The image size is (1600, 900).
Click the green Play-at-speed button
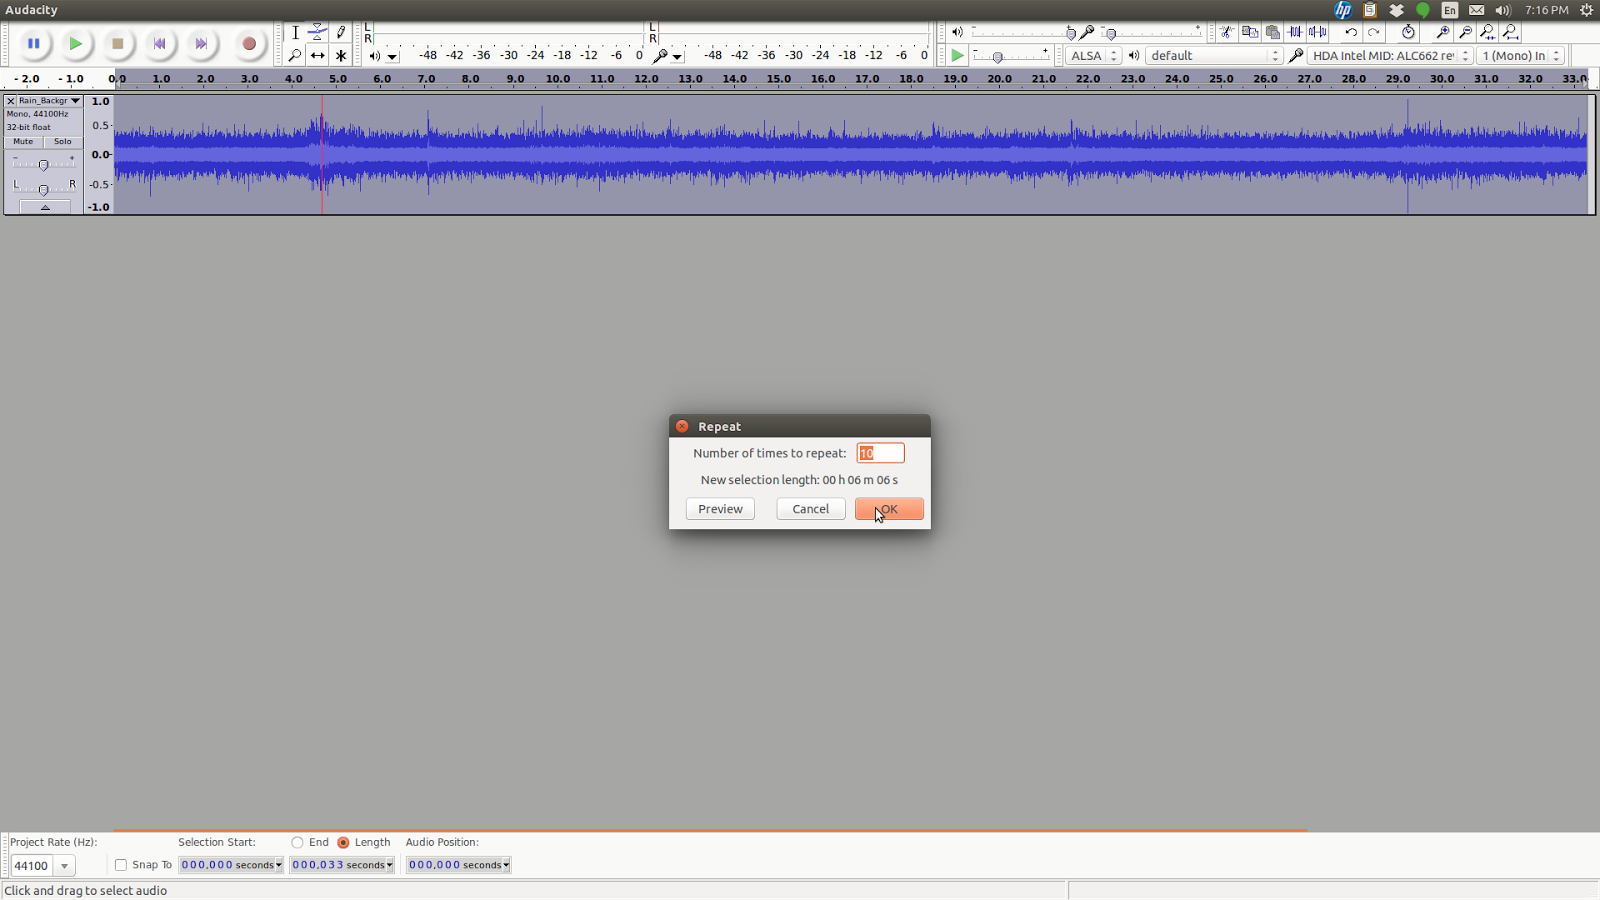click(x=957, y=56)
